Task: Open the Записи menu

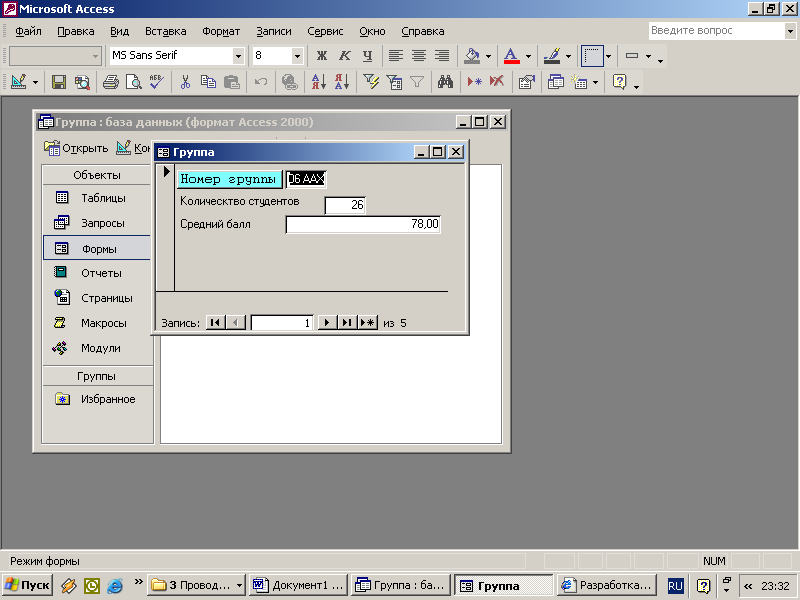Action: coord(274,31)
